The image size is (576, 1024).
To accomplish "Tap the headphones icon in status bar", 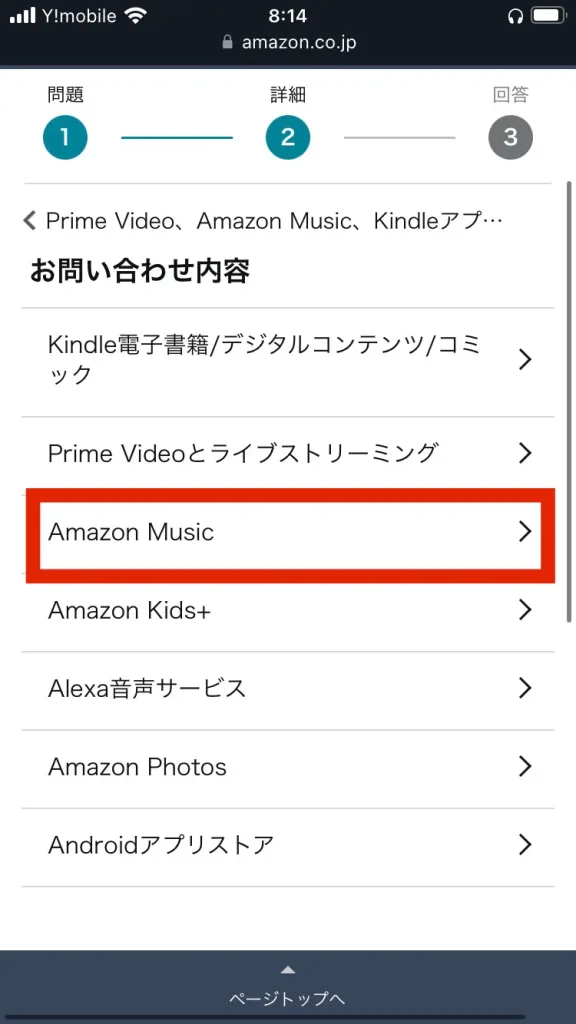I will pos(515,16).
